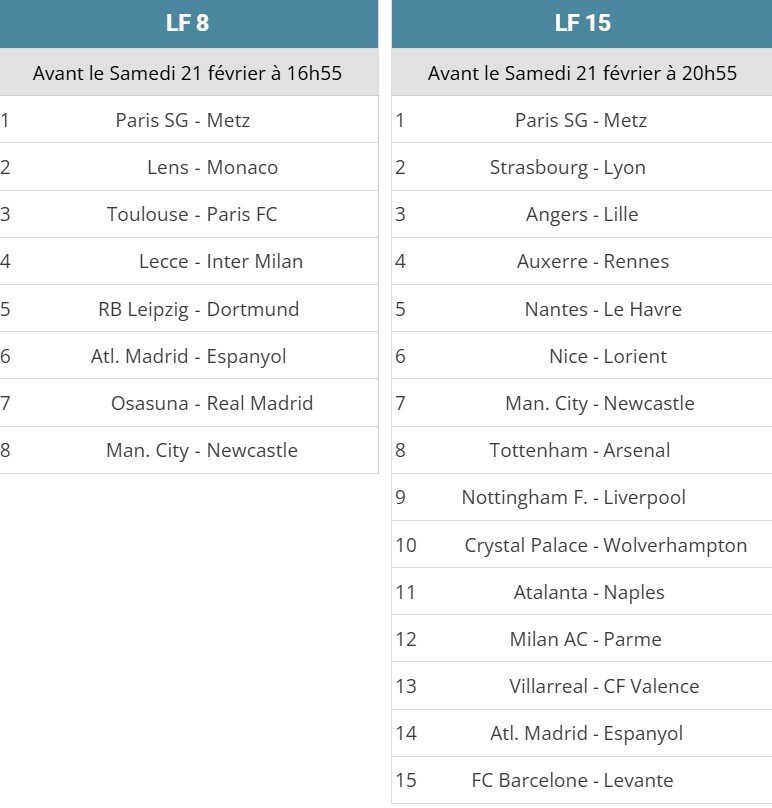
Task: Choose the Villarreal - CF Valence match
Action: pyautogui.click(x=604, y=686)
